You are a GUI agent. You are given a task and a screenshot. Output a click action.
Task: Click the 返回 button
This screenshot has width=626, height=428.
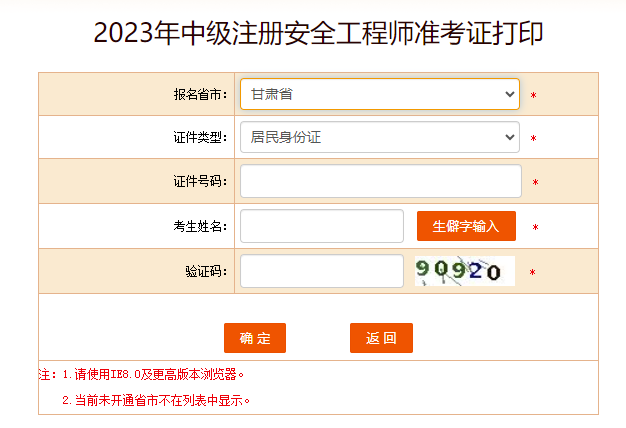pos(381,338)
